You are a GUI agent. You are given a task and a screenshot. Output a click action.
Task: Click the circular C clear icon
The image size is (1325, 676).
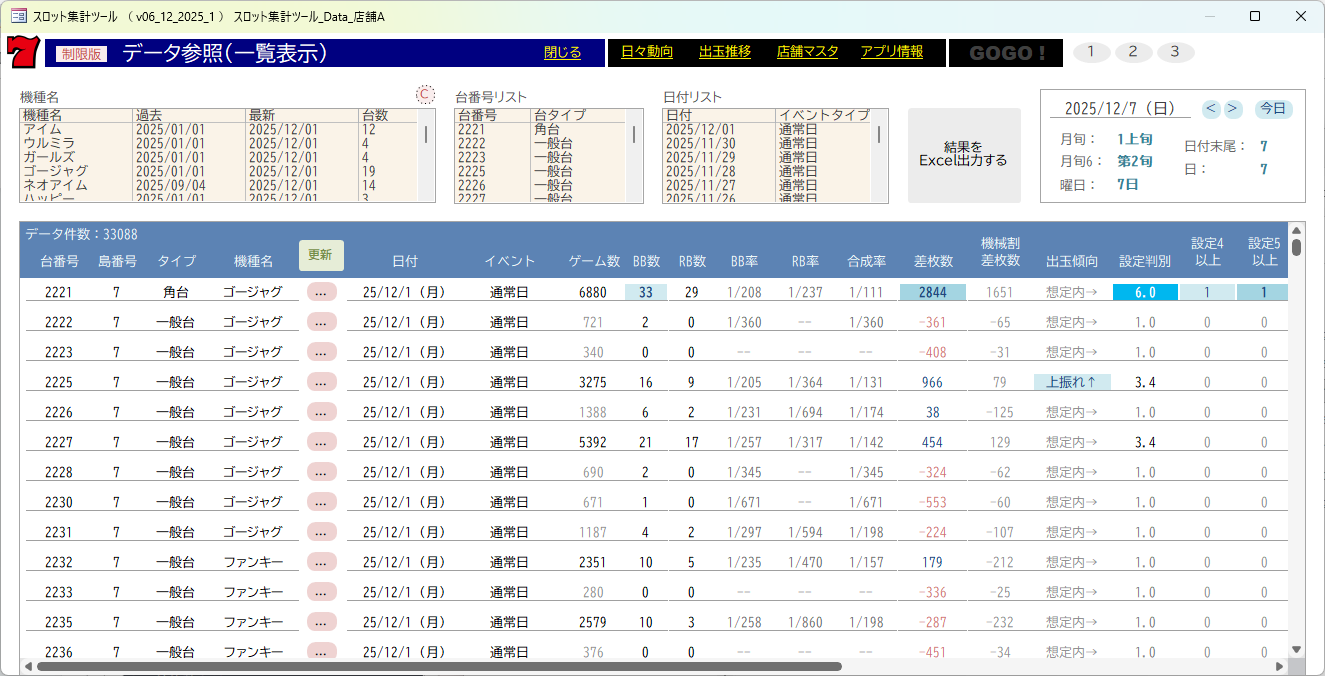tap(425, 94)
